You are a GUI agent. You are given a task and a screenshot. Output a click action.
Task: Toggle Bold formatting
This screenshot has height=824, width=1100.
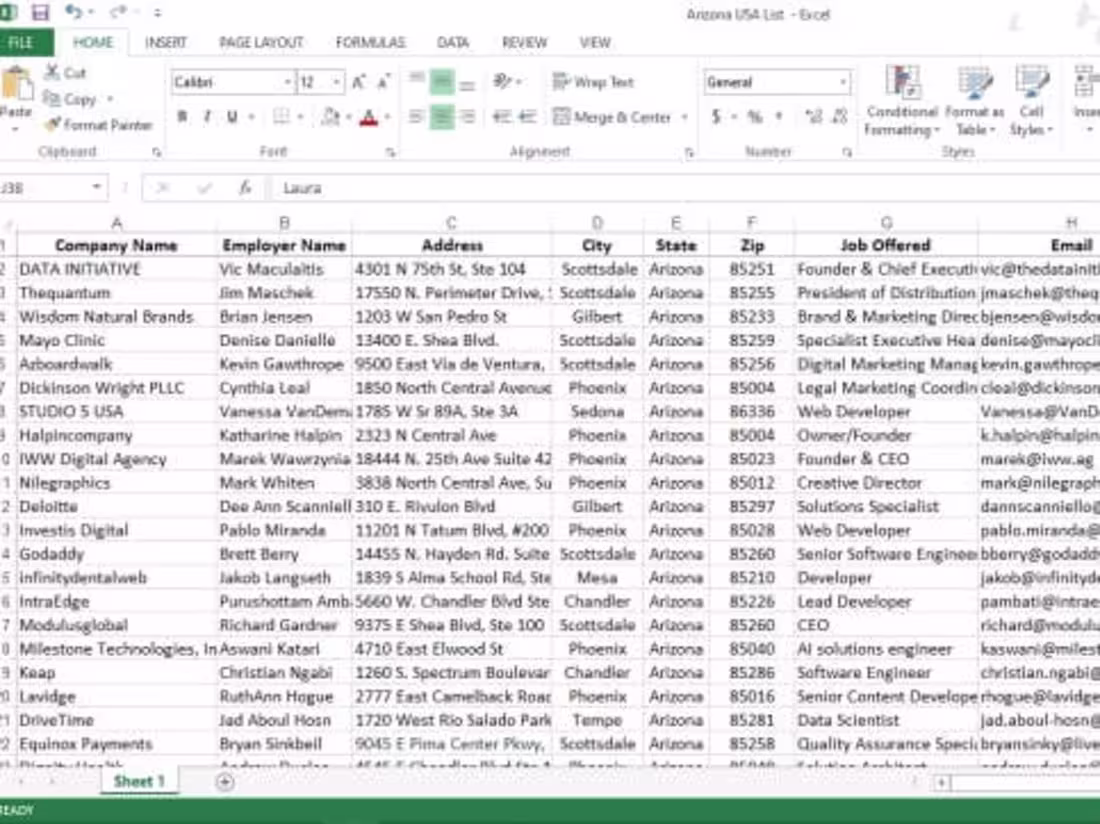pos(182,116)
